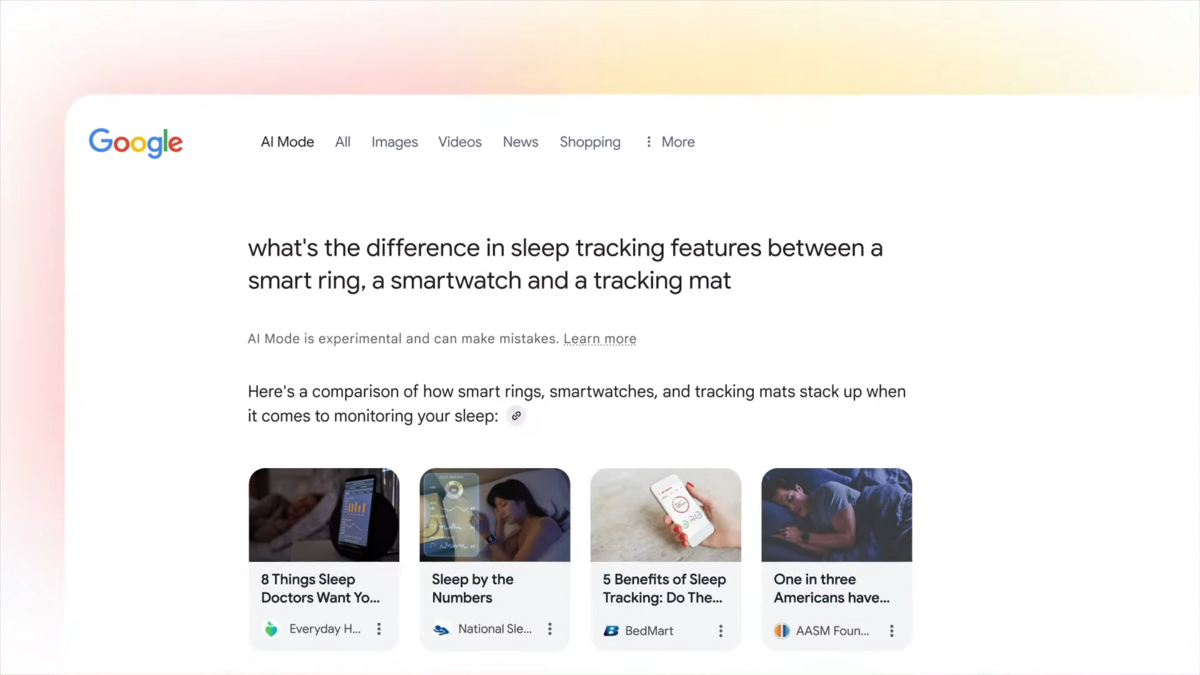Viewport: 1200px width, 675px height.
Task: Open options menu on the BedMart card
Action: (x=720, y=630)
